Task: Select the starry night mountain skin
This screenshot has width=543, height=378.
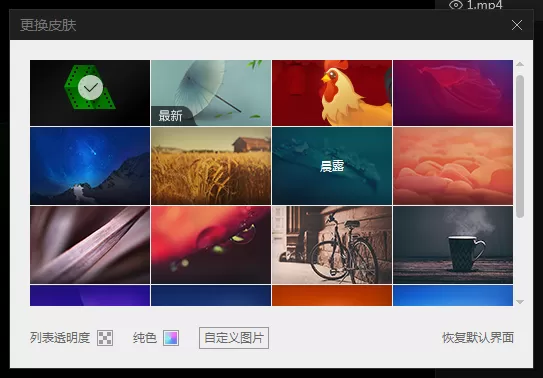Action: 90,166
